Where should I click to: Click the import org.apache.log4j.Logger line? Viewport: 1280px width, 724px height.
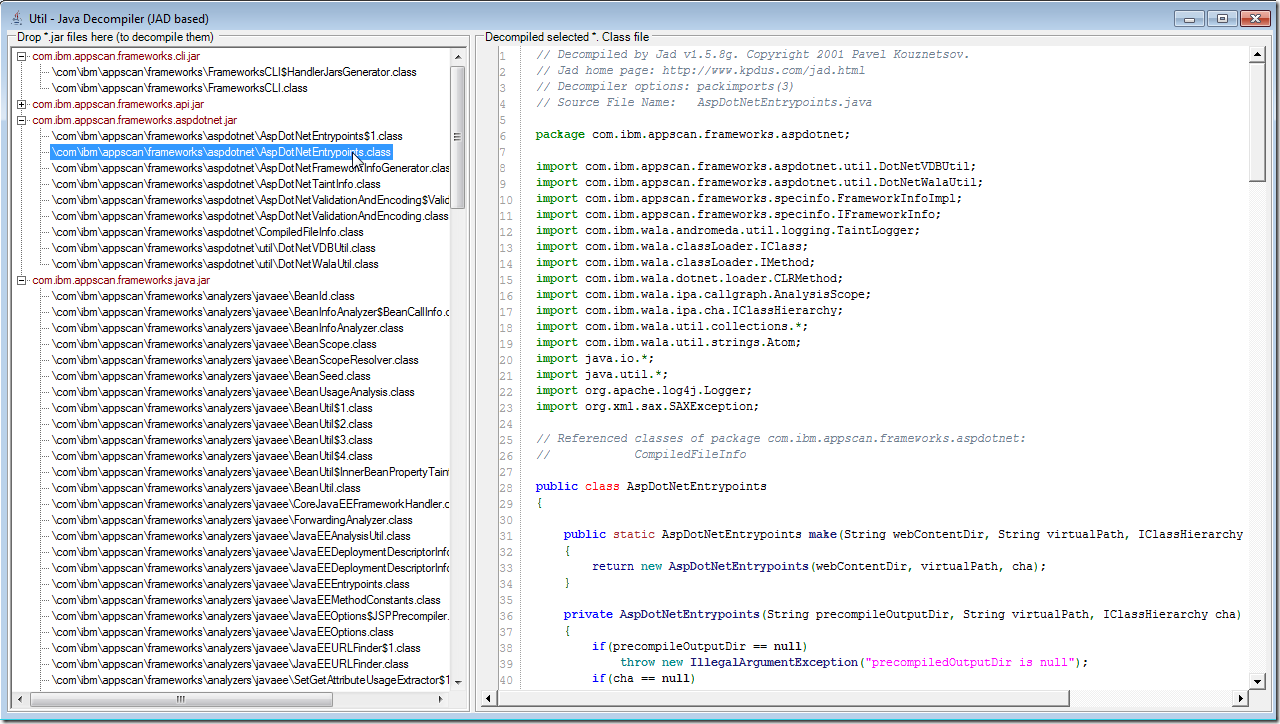(x=643, y=390)
